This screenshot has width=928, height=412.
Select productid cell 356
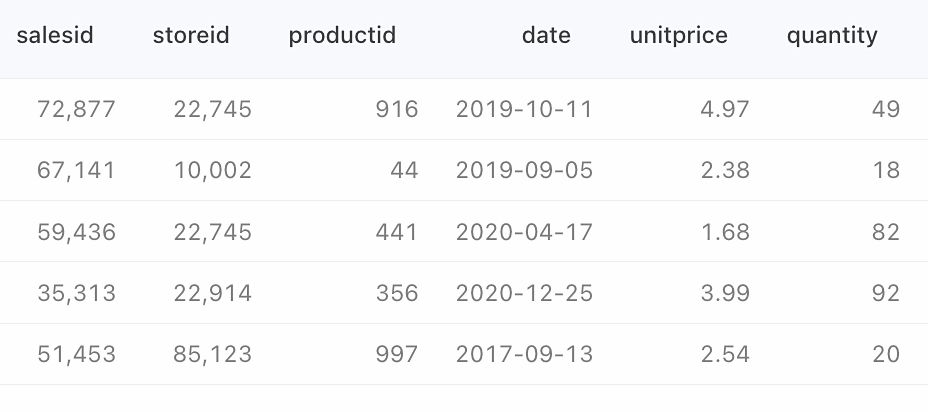tap(397, 293)
